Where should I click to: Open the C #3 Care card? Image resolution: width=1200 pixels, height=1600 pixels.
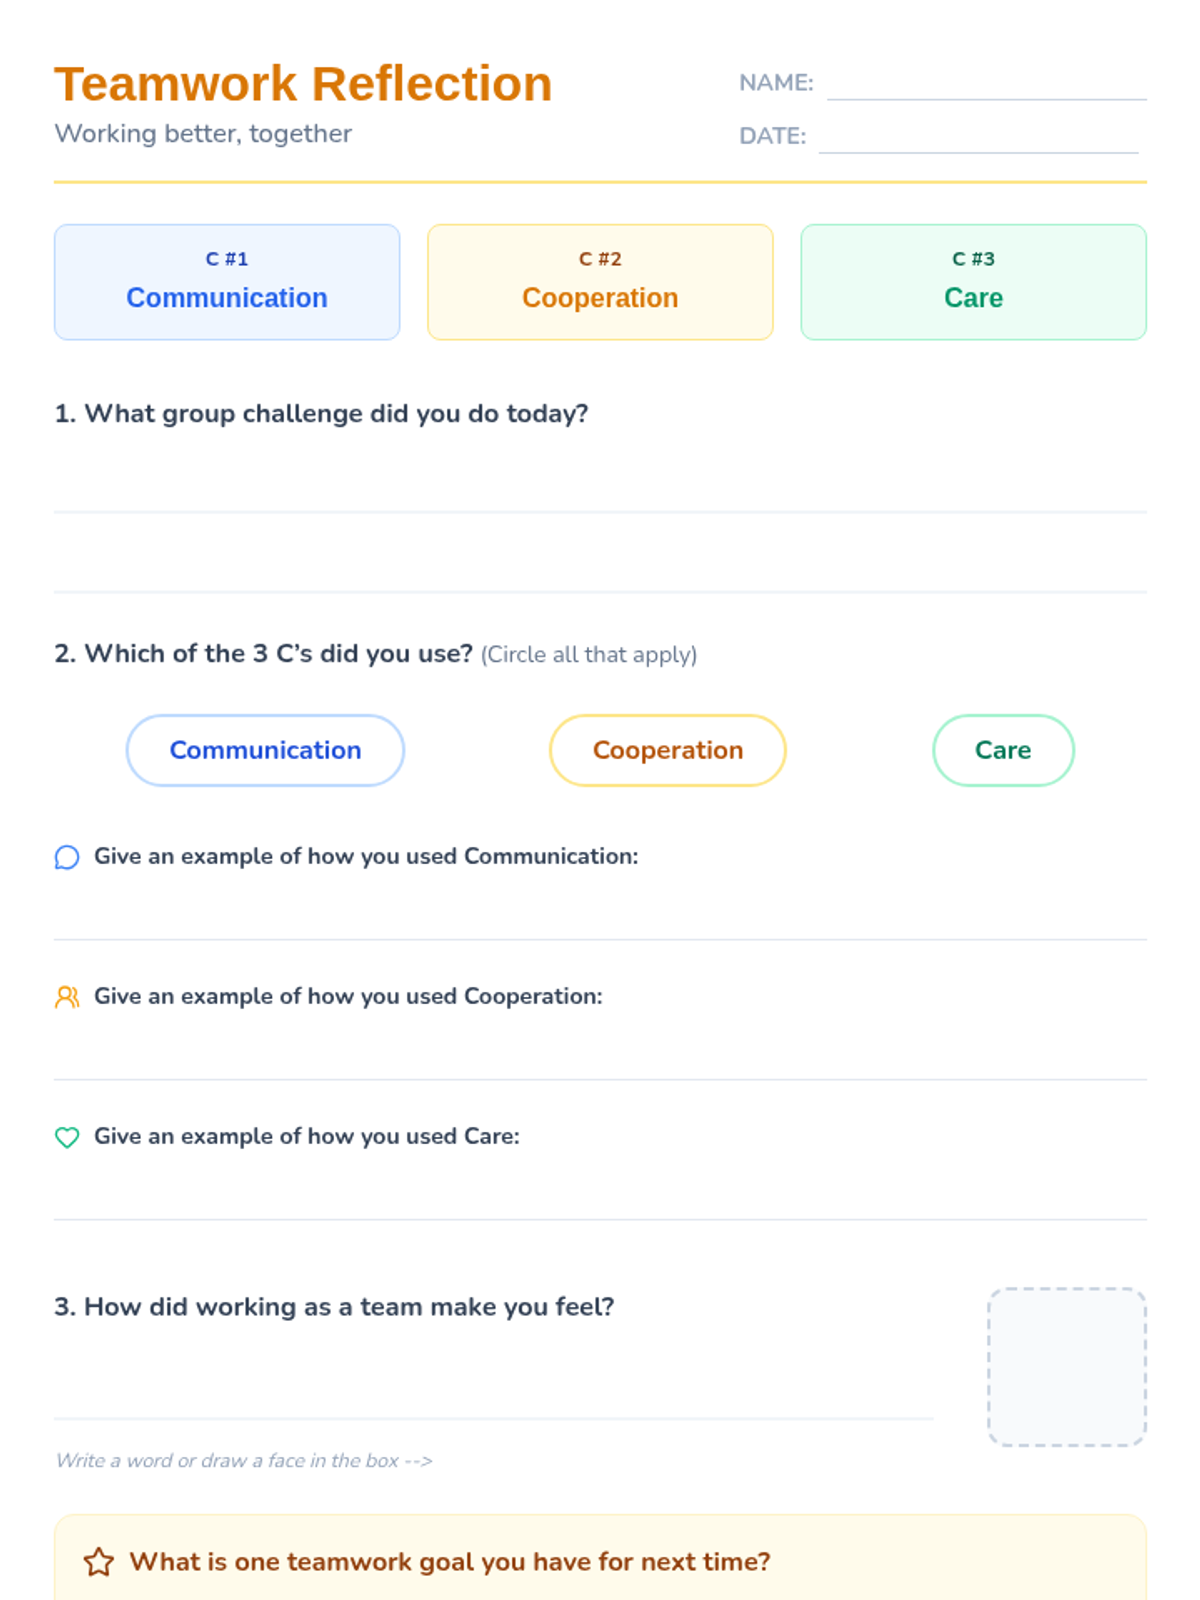(973, 282)
